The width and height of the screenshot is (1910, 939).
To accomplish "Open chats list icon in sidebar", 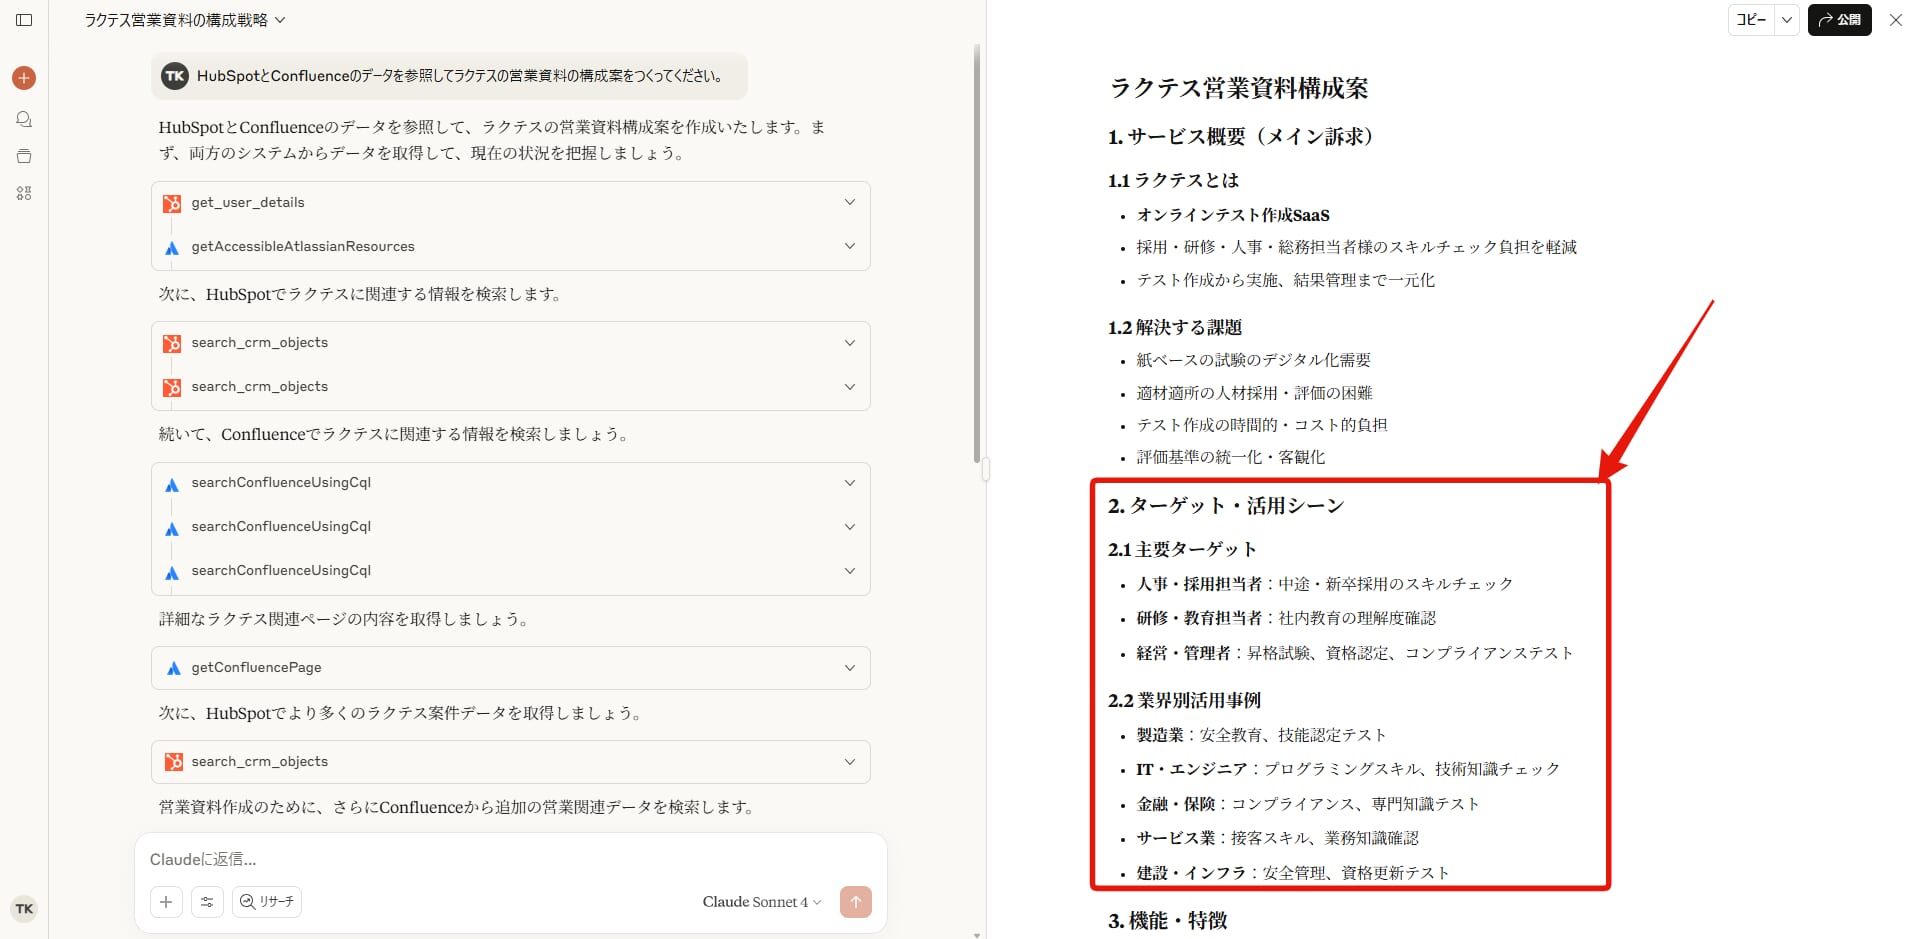I will (24, 119).
